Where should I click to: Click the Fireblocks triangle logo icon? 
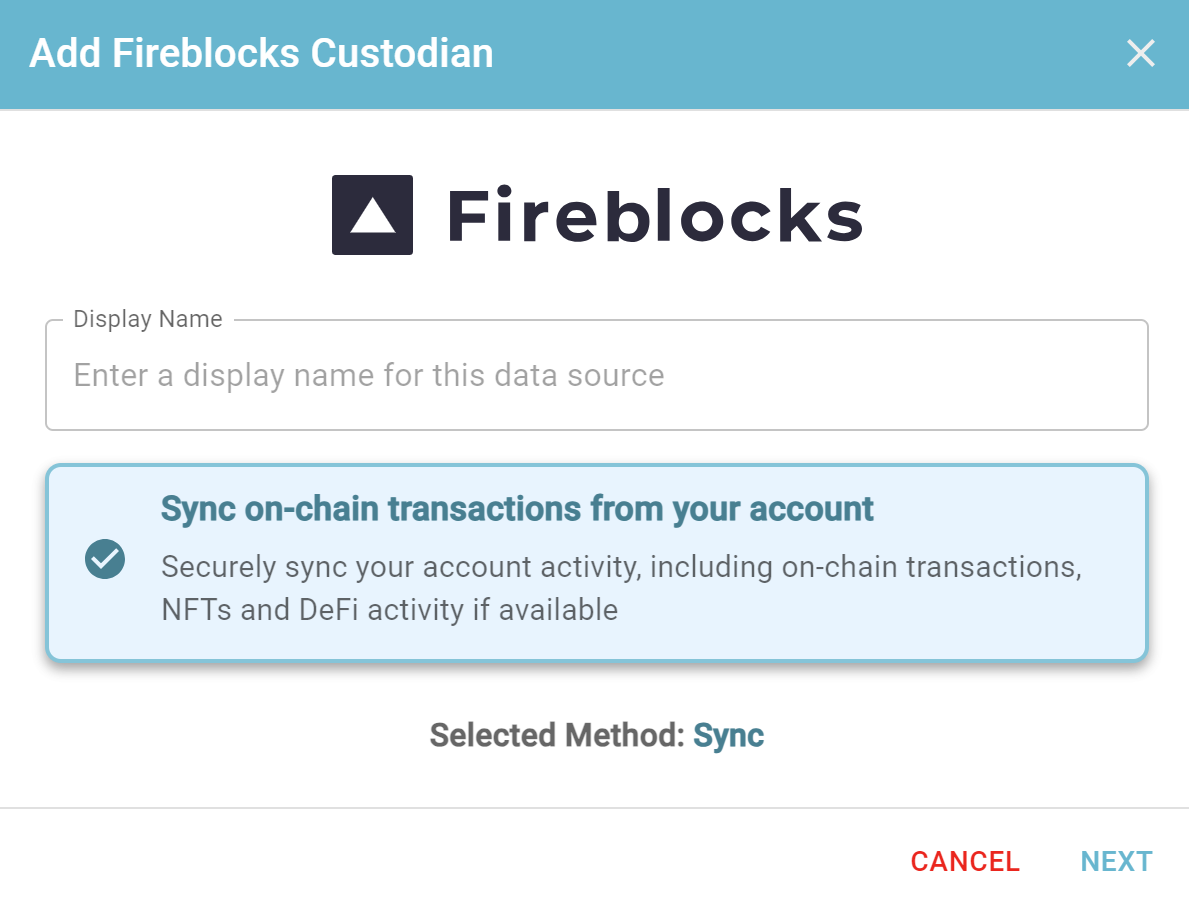pos(372,215)
